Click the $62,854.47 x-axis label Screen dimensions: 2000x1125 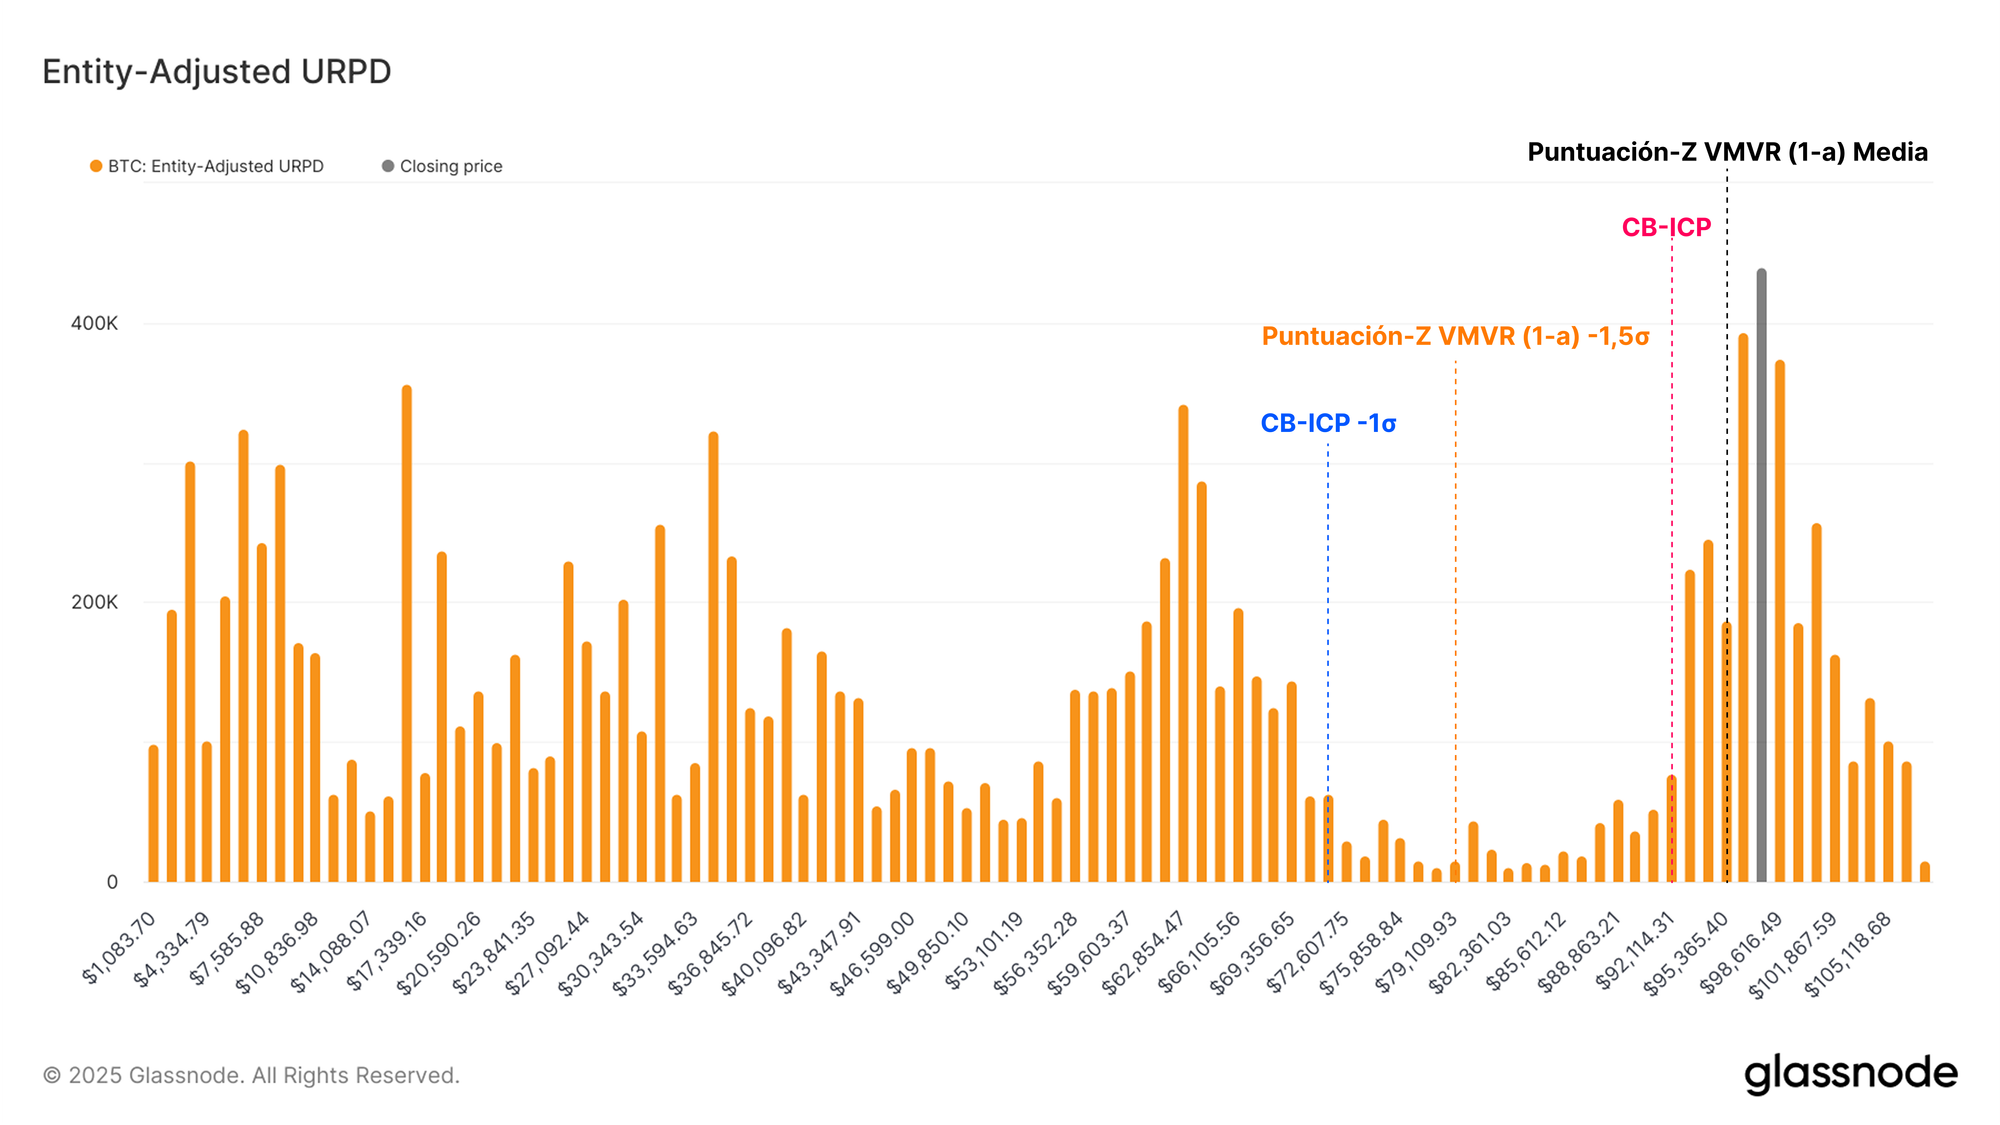tap(1142, 953)
